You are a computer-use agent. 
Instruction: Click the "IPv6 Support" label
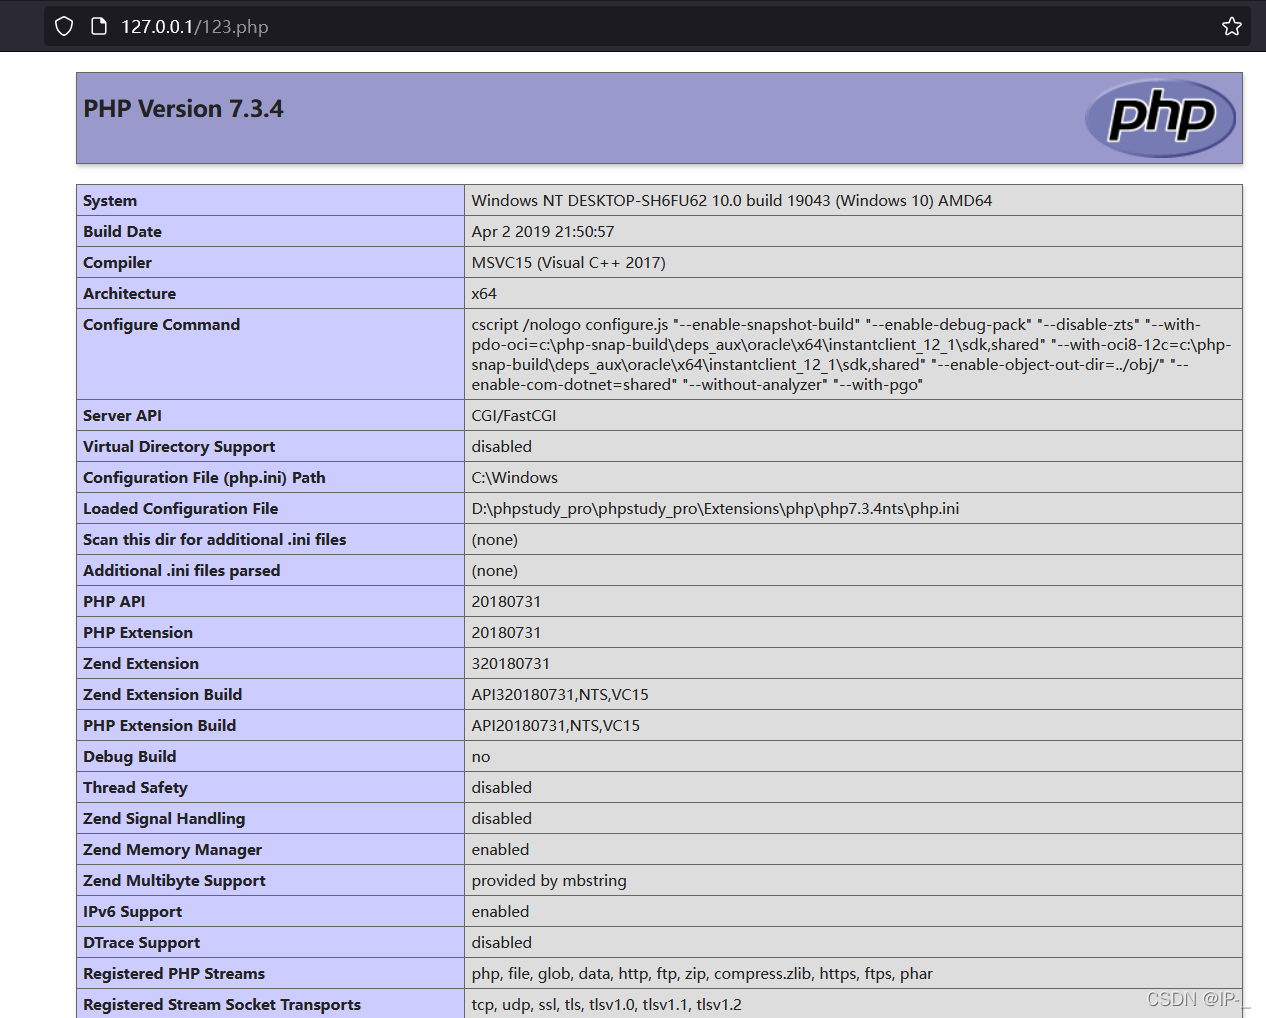click(132, 912)
